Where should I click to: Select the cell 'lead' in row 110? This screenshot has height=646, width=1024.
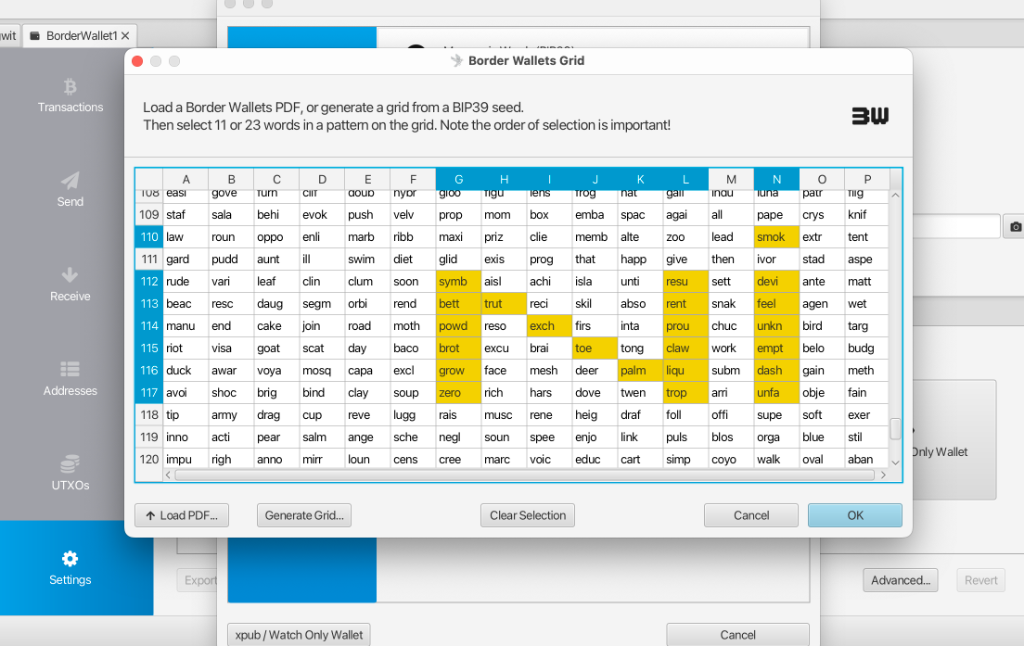tap(731, 237)
